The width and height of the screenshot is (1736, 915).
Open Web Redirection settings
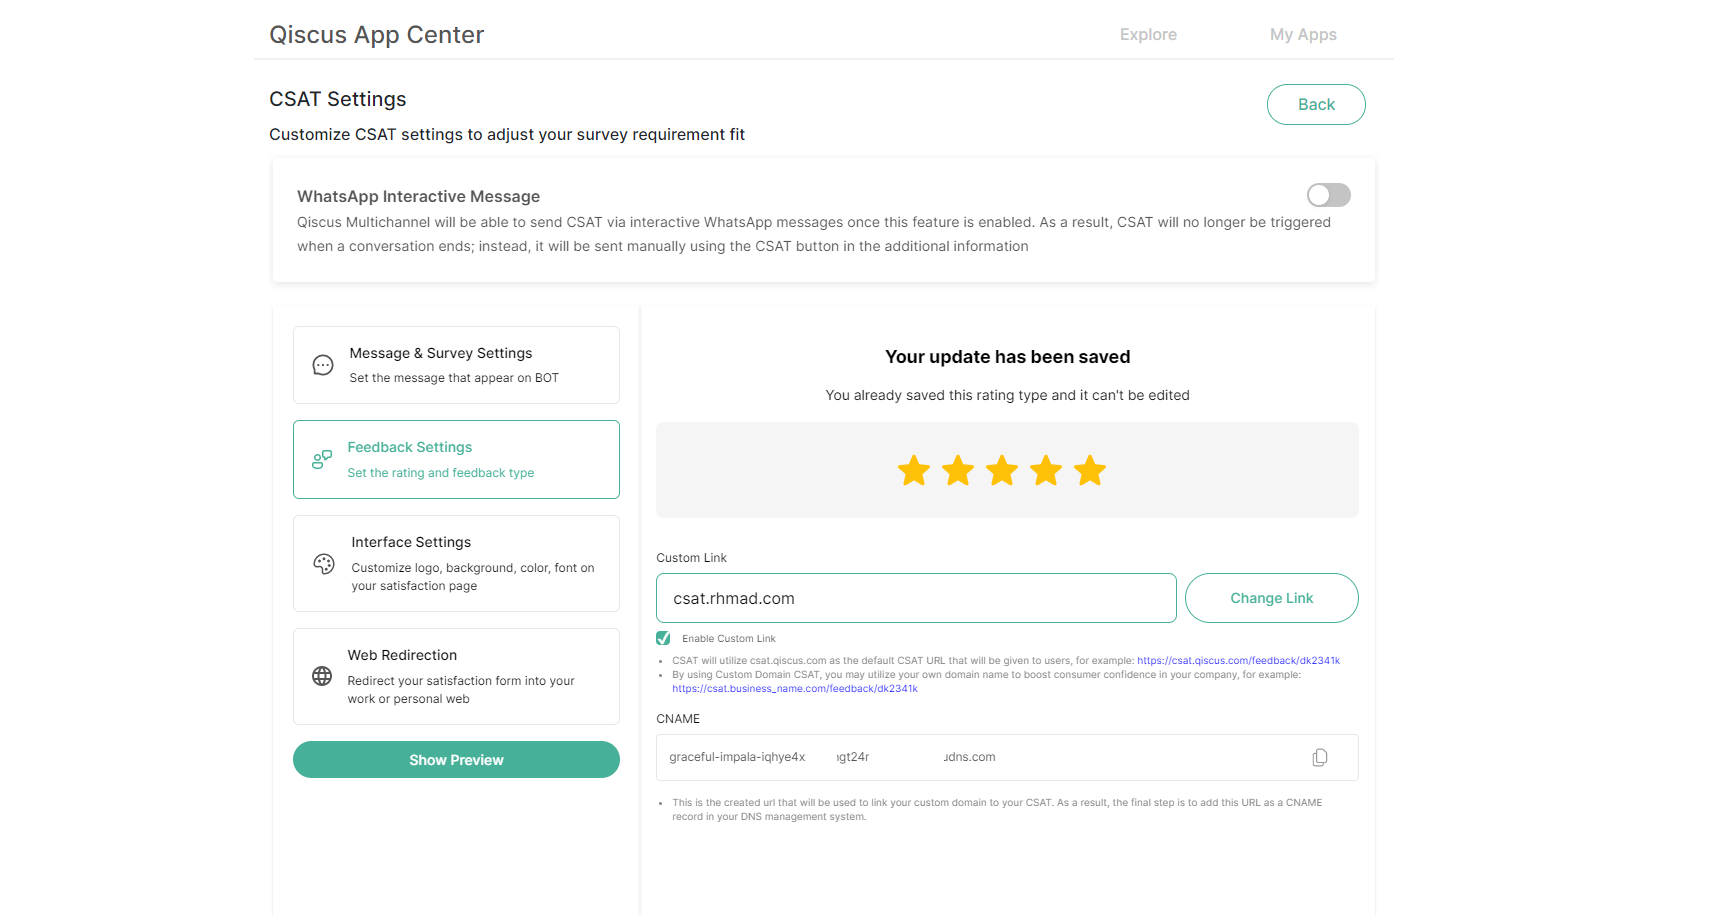(456, 676)
